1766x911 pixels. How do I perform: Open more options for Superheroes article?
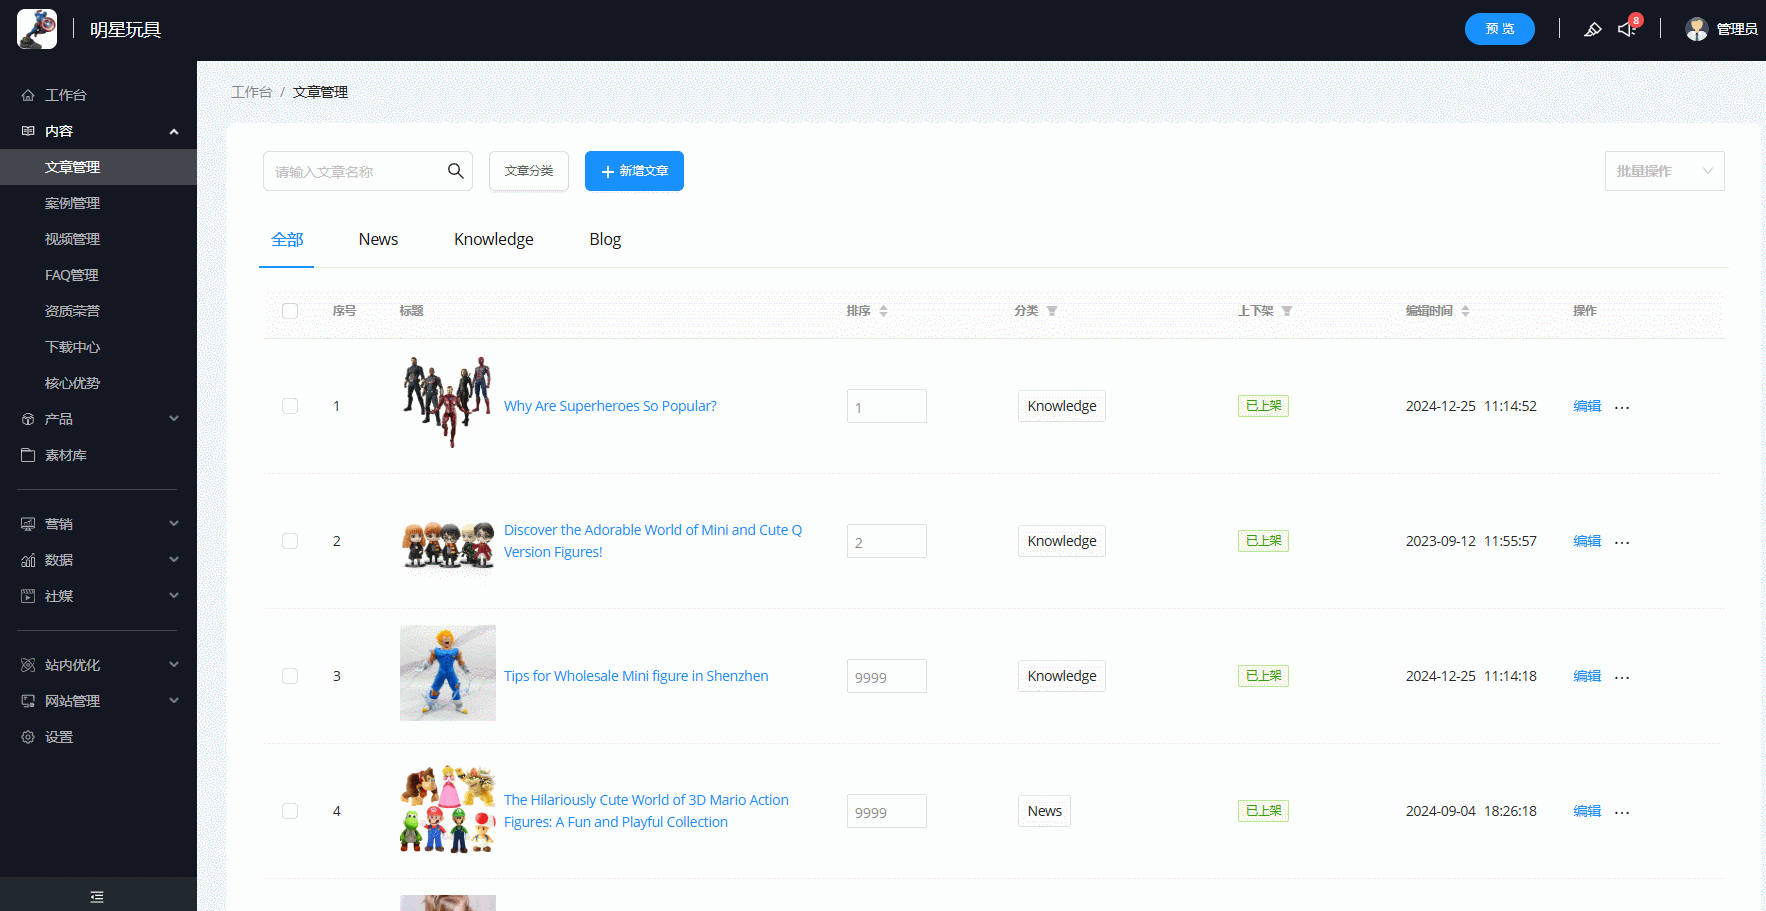click(1622, 407)
